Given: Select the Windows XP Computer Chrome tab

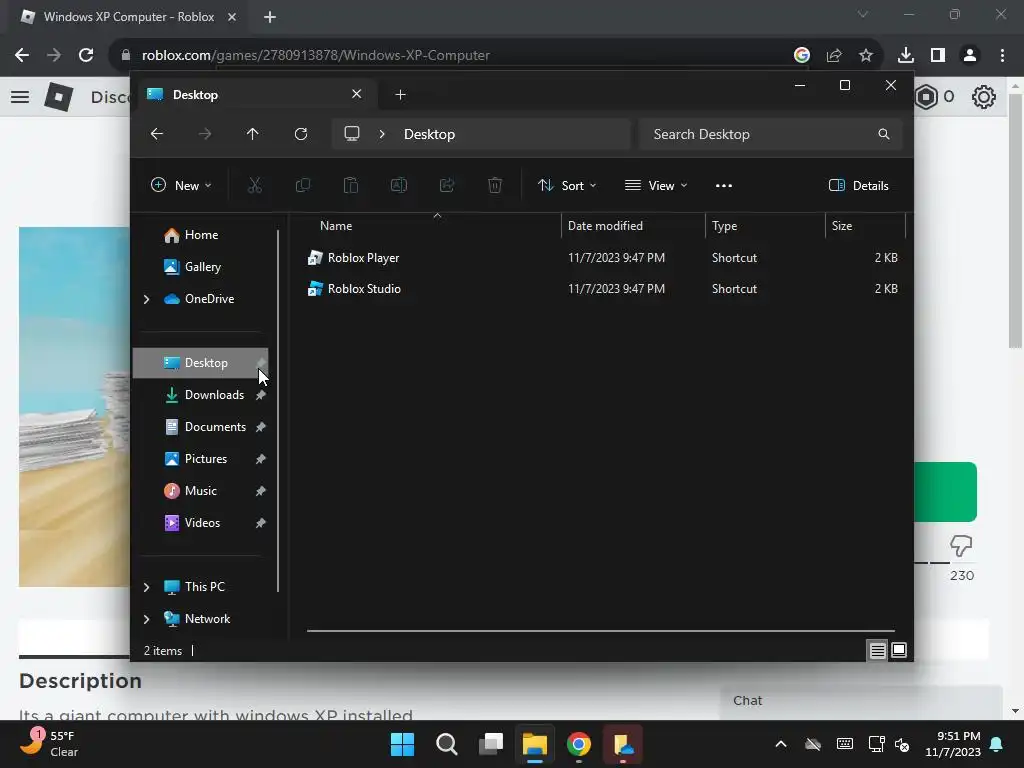Looking at the screenshot, I should pyautogui.click(x=129, y=17).
